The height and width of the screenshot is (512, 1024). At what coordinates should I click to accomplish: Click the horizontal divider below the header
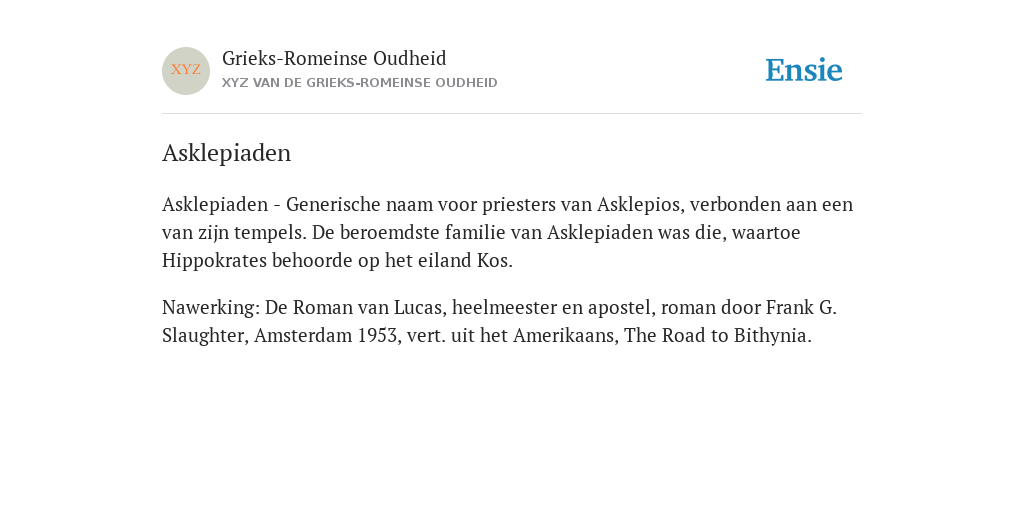click(x=512, y=114)
